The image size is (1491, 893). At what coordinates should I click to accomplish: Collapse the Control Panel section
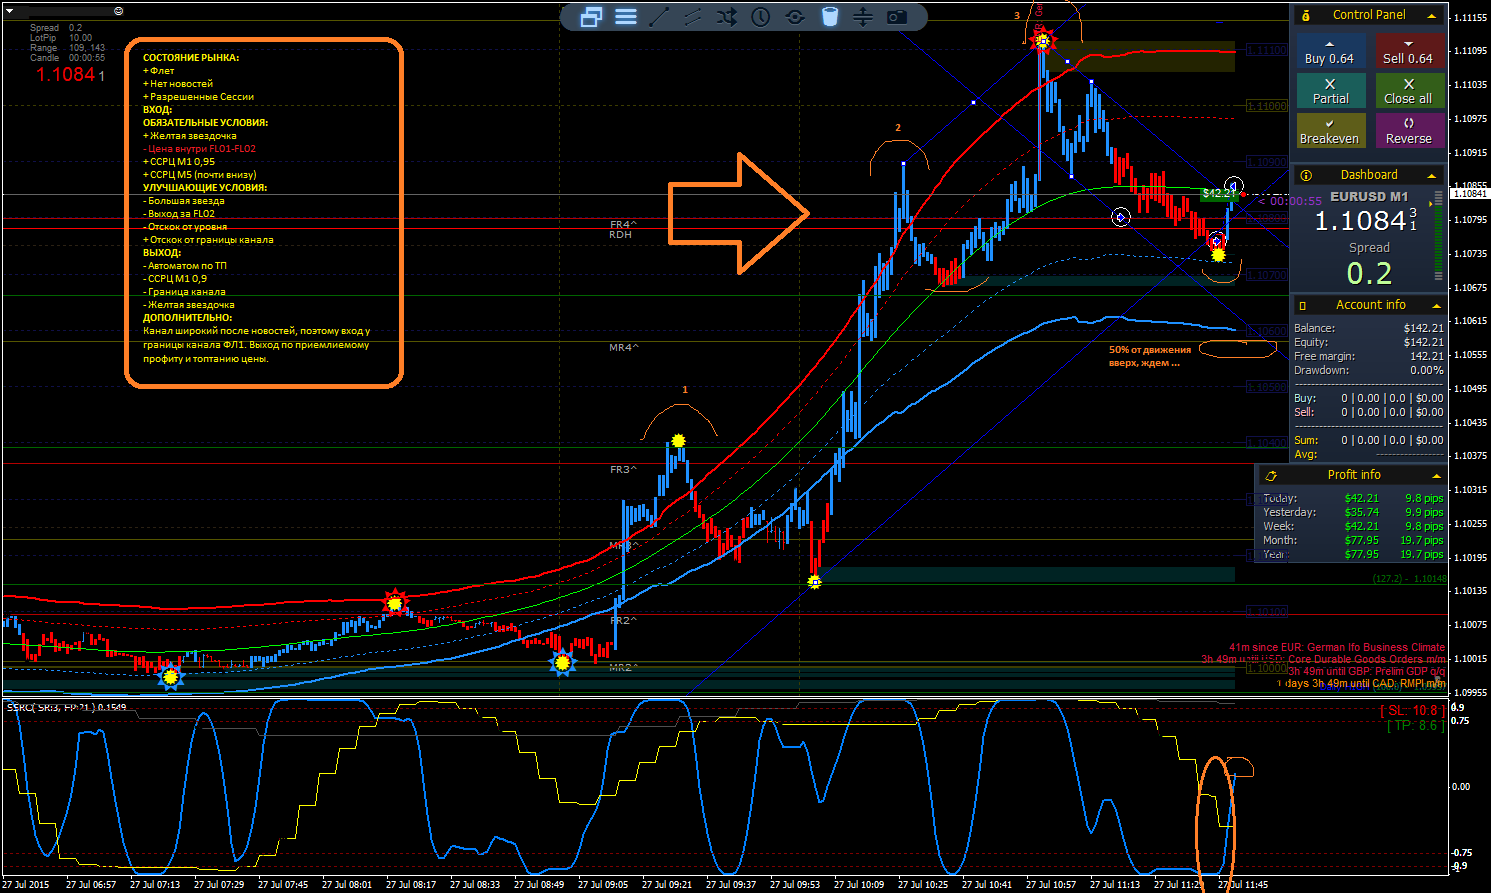tap(1432, 16)
